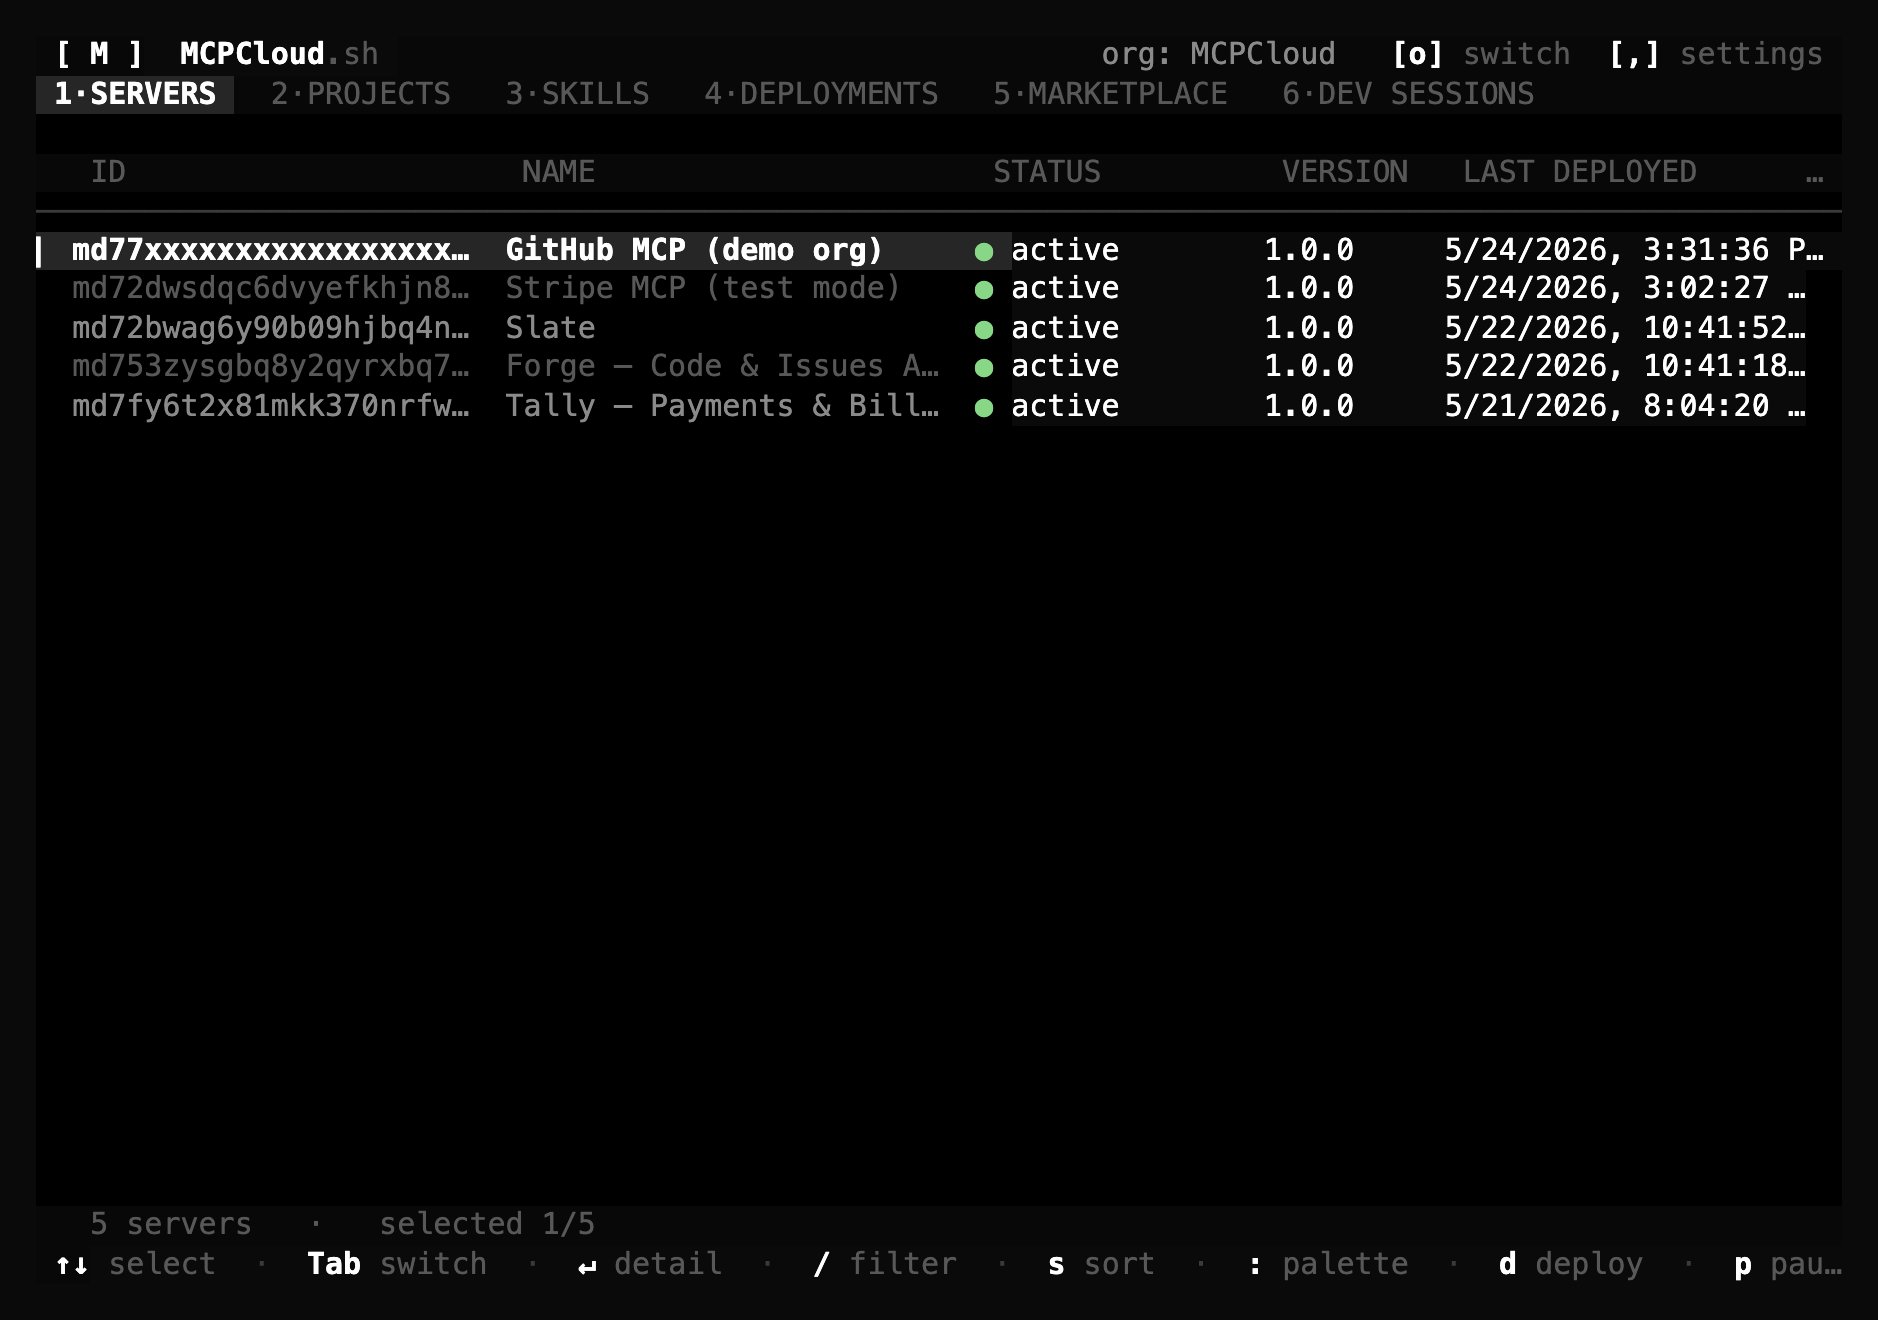The image size is (1878, 1320).
Task: Click the 5/21/2026, 8:04:20 deploy timestamp
Action: tap(1625, 406)
